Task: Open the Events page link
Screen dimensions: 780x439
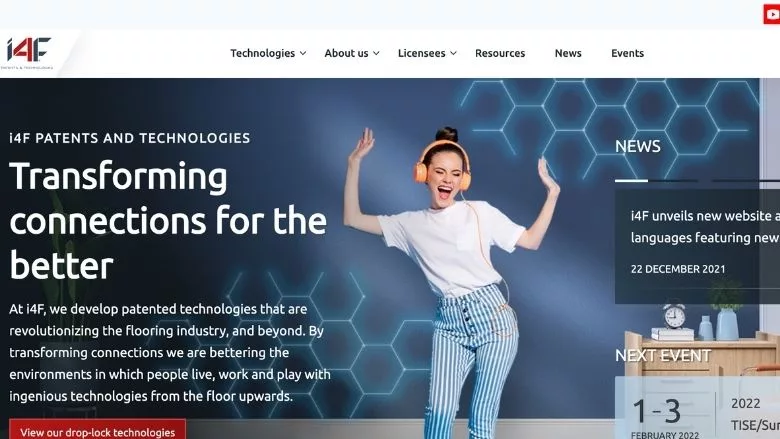Action: [x=627, y=53]
